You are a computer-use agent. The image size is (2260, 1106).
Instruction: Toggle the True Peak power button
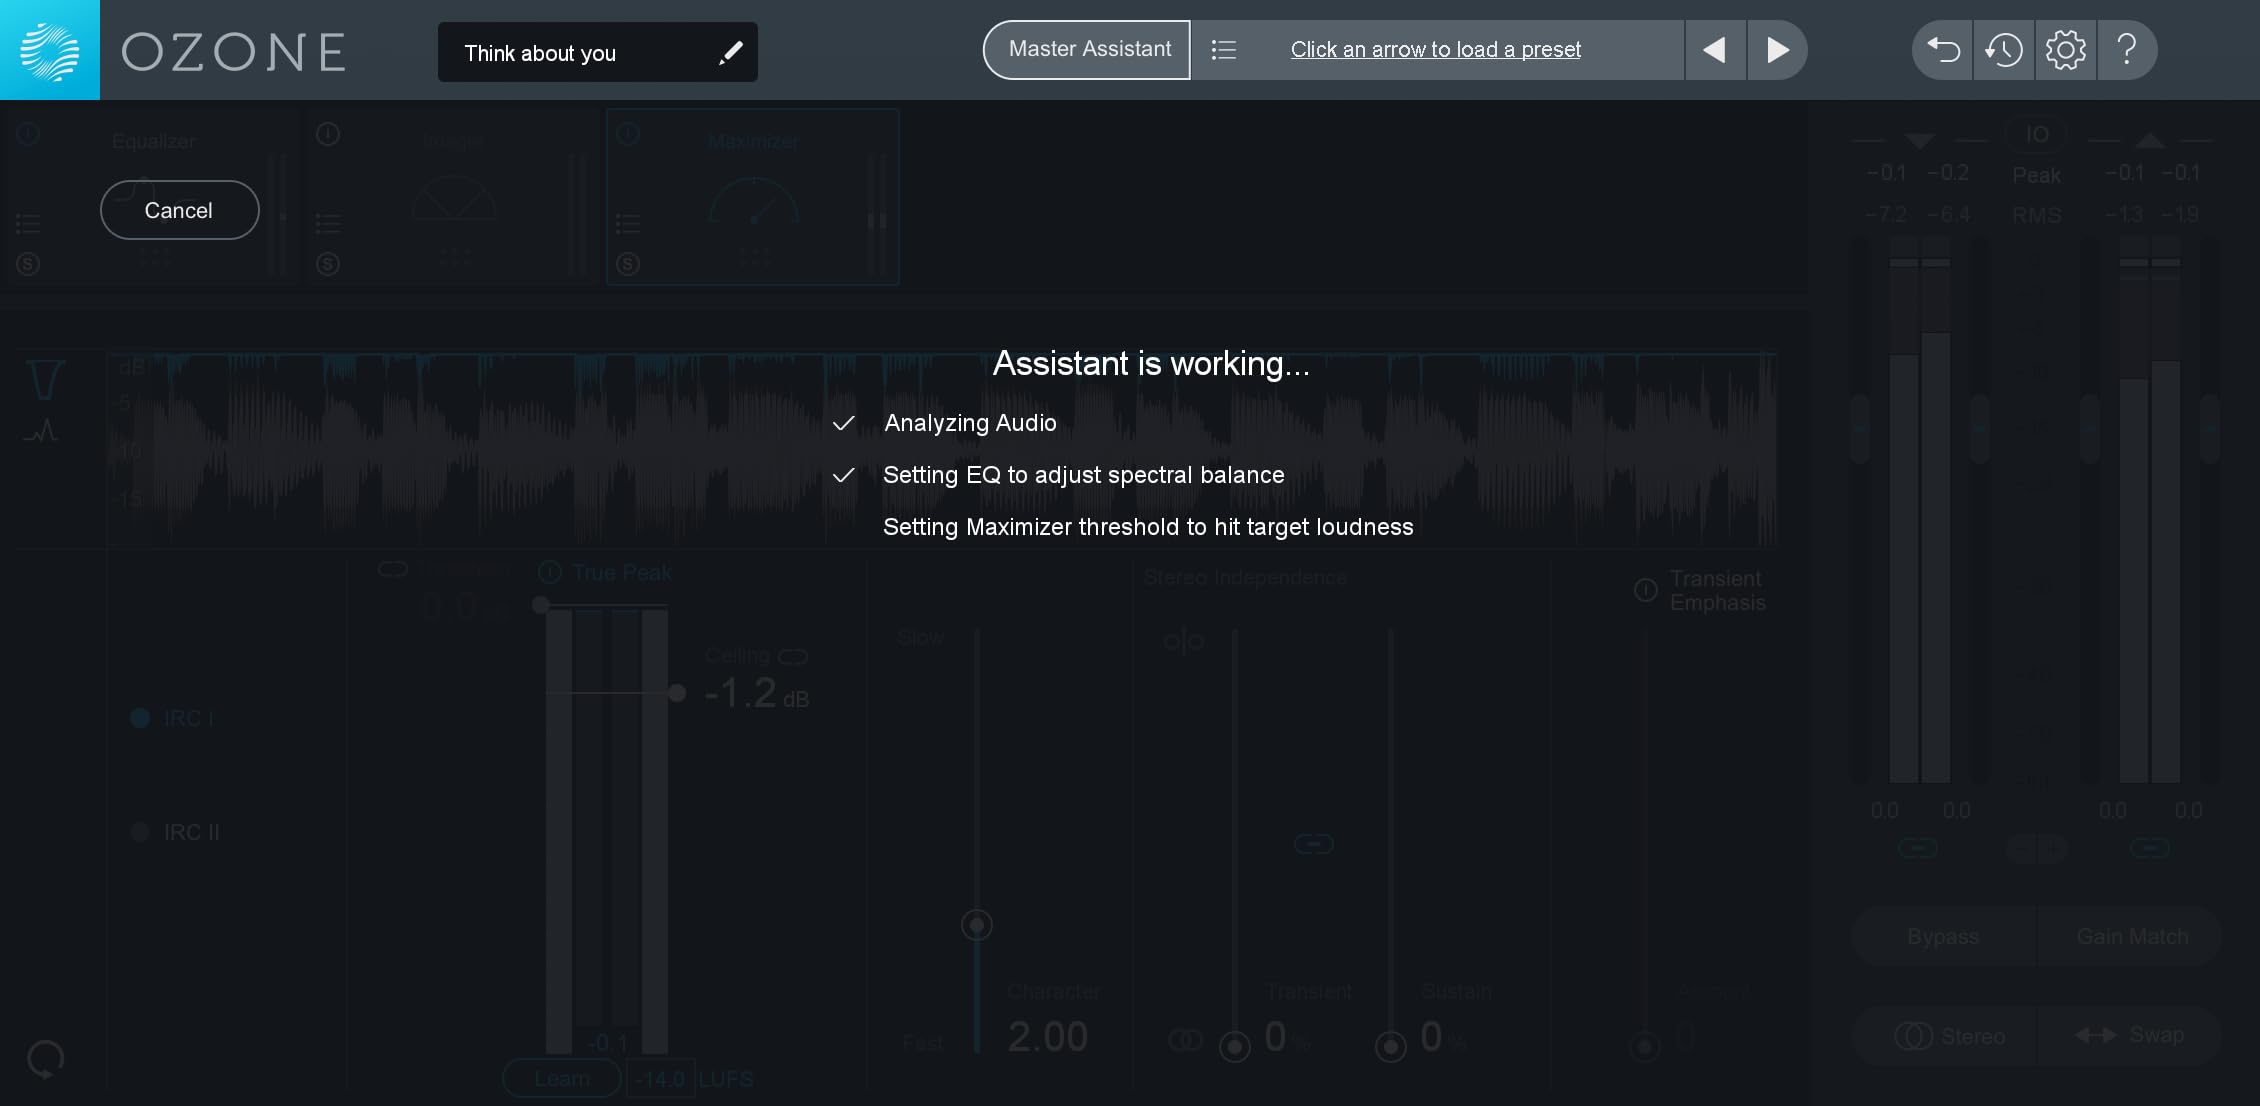(x=550, y=573)
